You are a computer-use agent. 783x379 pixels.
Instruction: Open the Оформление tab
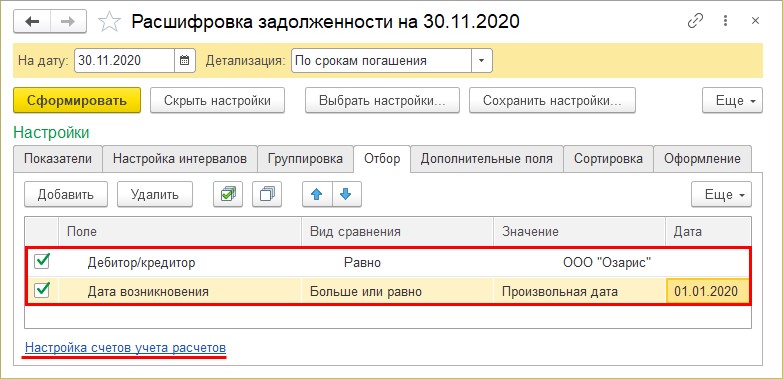pyautogui.click(x=702, y=159)
